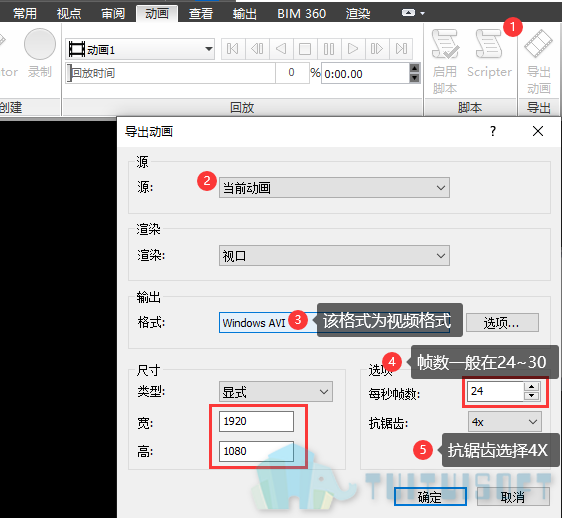Screen dimensions: 562x518
Task: Jump to end of animation
Action: point(401,49)
